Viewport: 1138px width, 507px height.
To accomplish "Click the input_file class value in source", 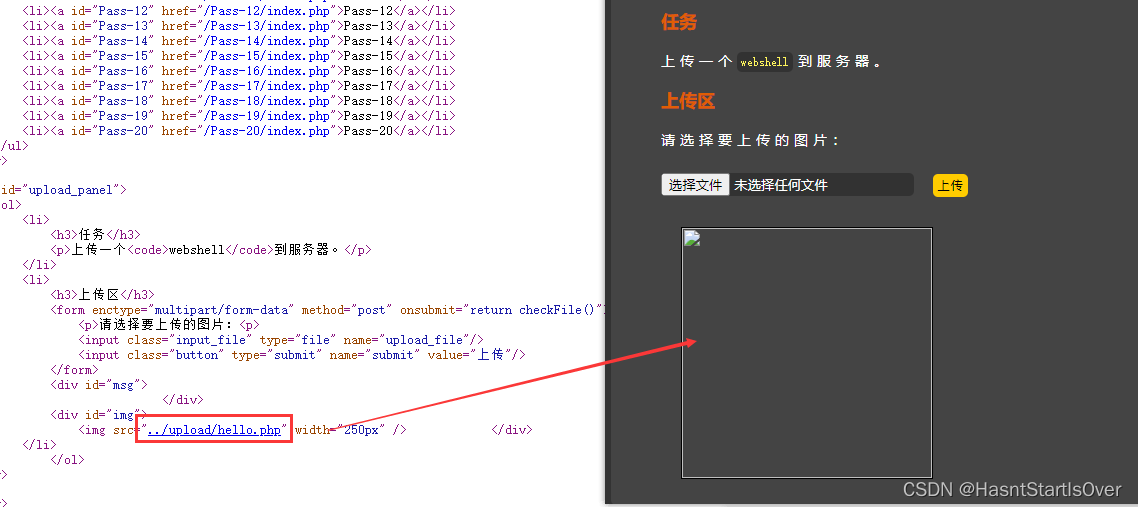I will (211, 340).
